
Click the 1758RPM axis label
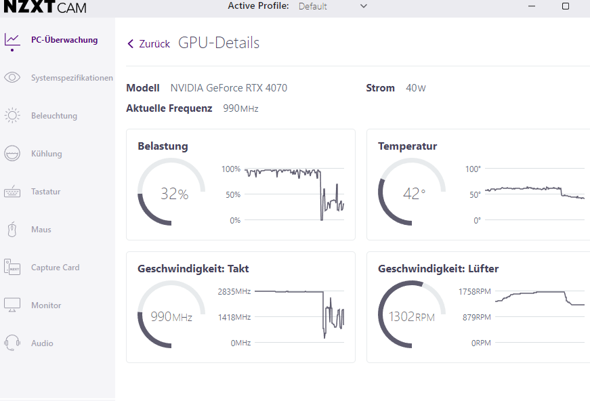click(x=475, y=292)
